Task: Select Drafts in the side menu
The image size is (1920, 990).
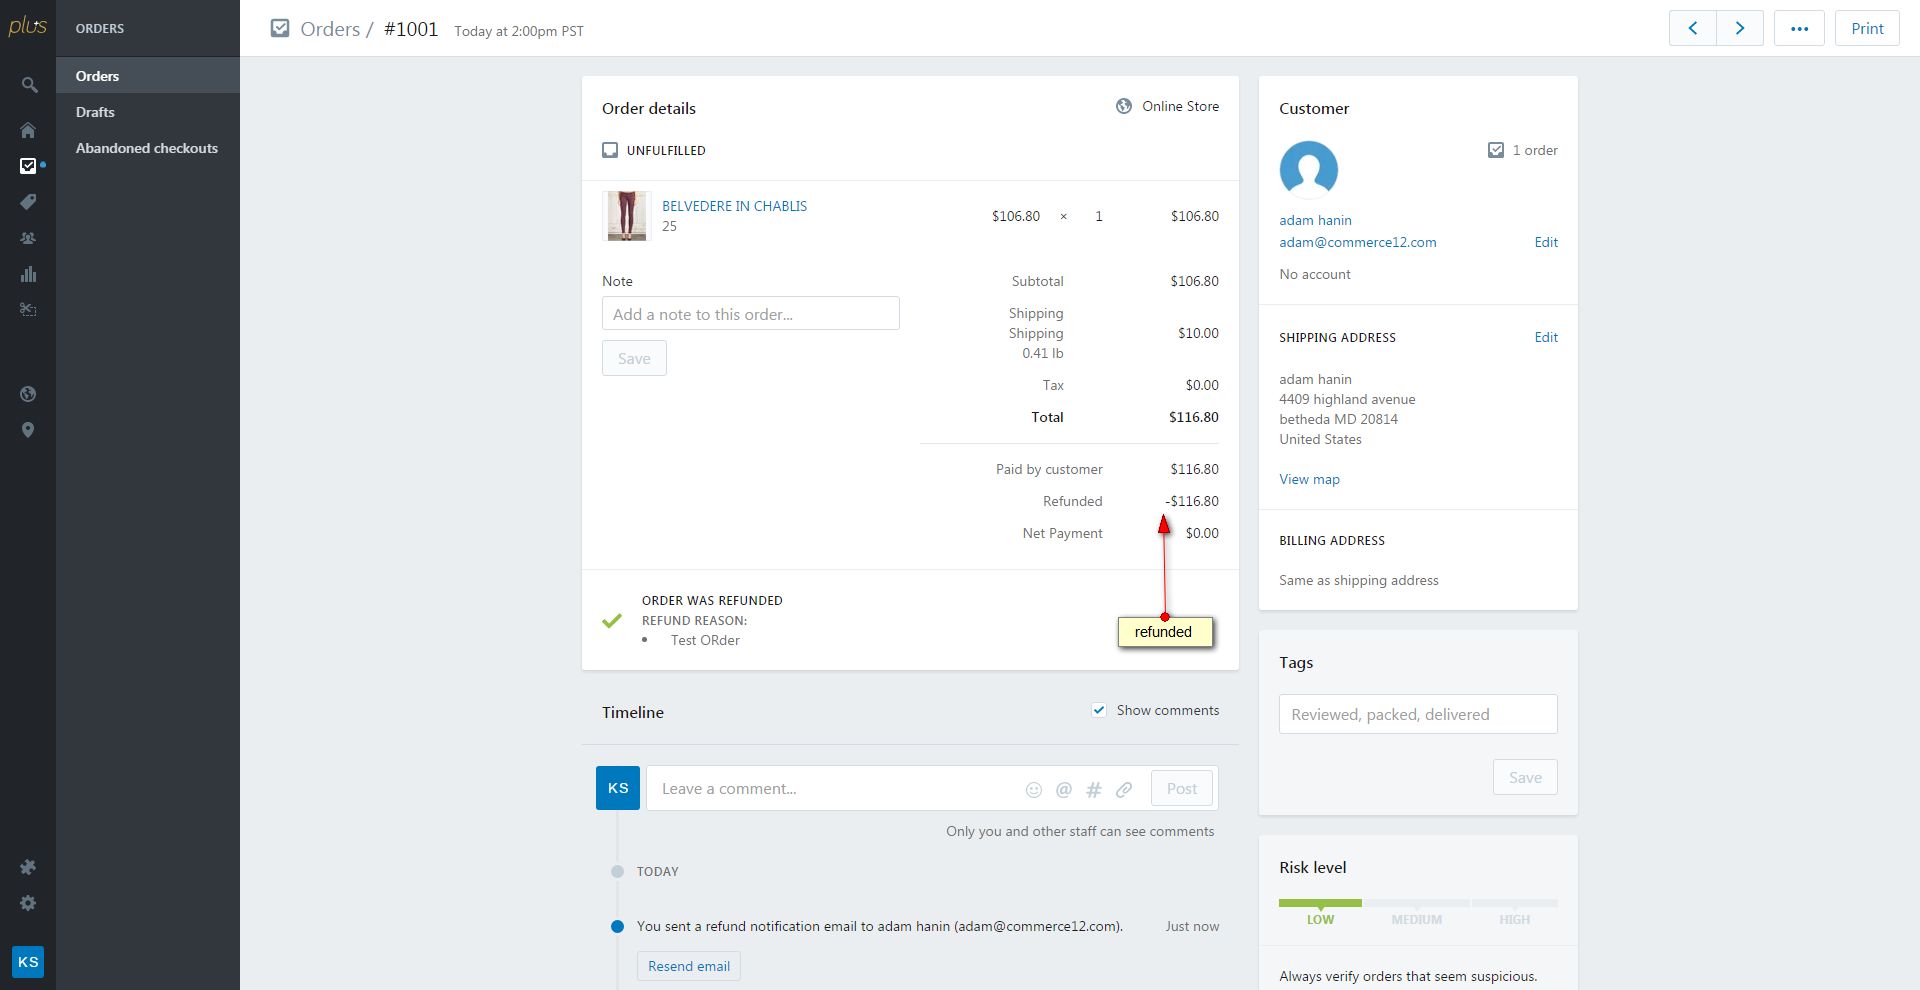Action: pyautogui.click(x=148, y=112)
